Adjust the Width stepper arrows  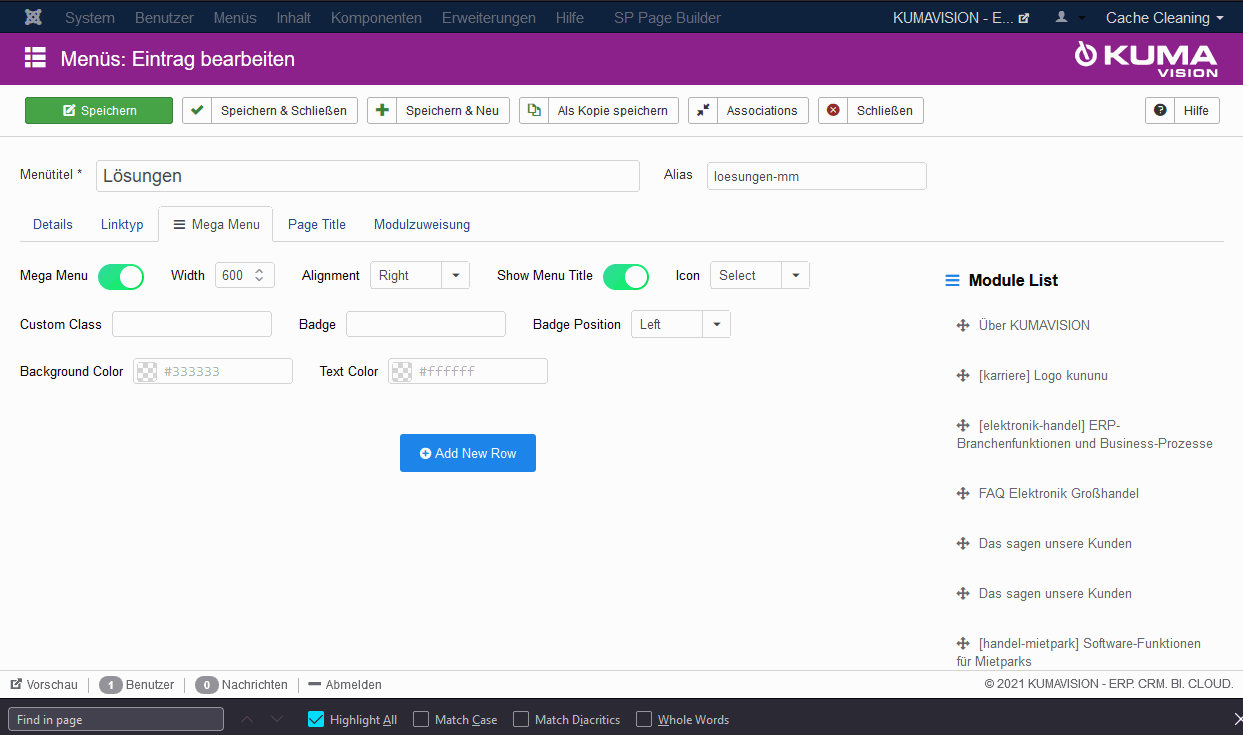tap(259, 275)
